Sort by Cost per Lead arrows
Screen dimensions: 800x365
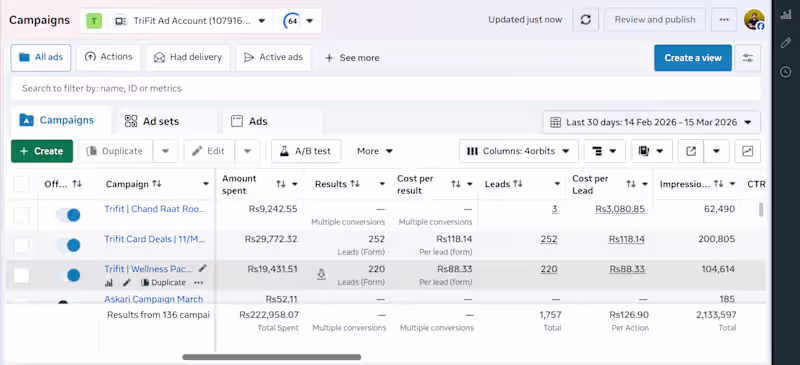pyautogui.click(x=631, y=184)
